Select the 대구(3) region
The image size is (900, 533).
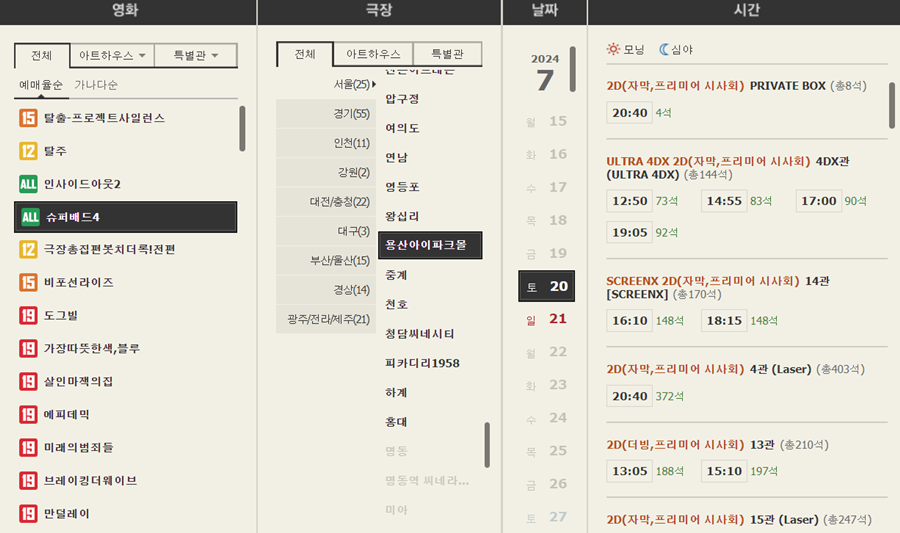[326, 231]
